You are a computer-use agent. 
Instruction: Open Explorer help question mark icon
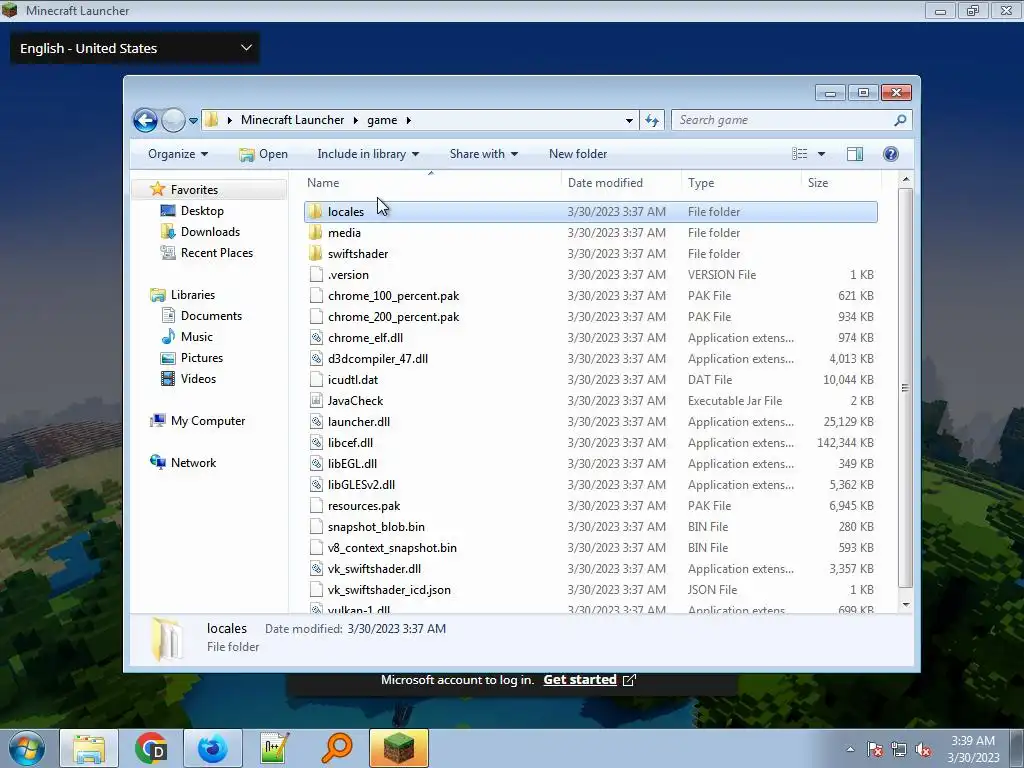click(x=891, y=154)
